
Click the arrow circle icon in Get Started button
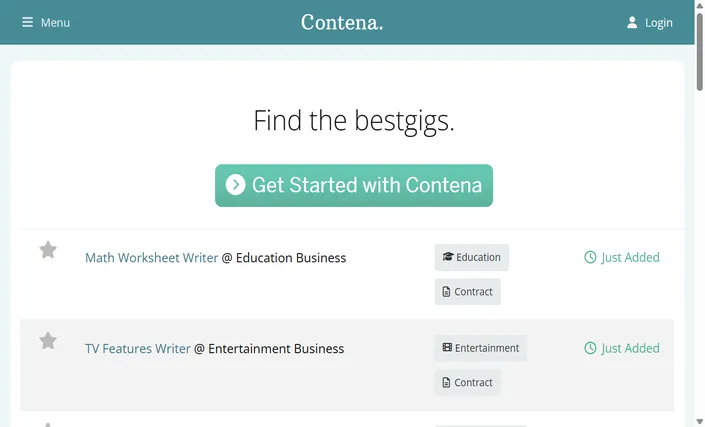235,185
